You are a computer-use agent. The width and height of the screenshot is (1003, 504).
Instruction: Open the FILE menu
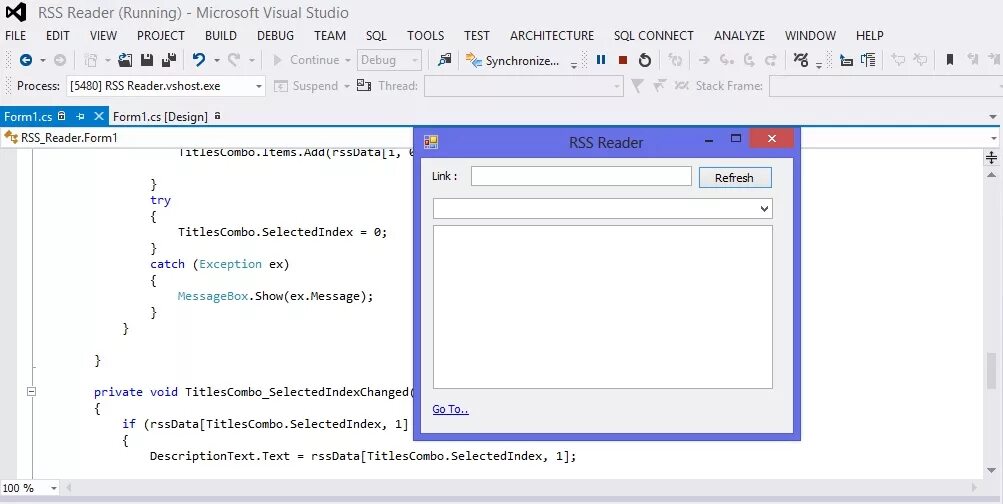15,36
